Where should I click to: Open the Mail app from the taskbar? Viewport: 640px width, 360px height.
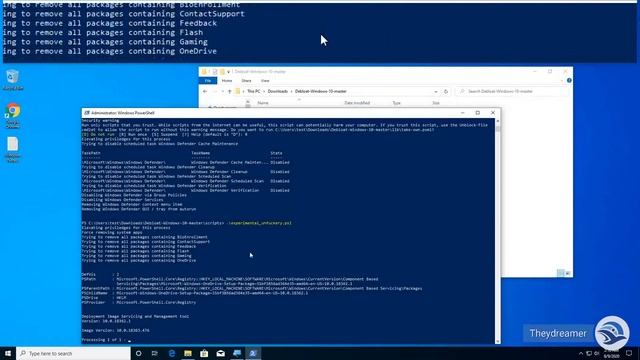point(220,353)
